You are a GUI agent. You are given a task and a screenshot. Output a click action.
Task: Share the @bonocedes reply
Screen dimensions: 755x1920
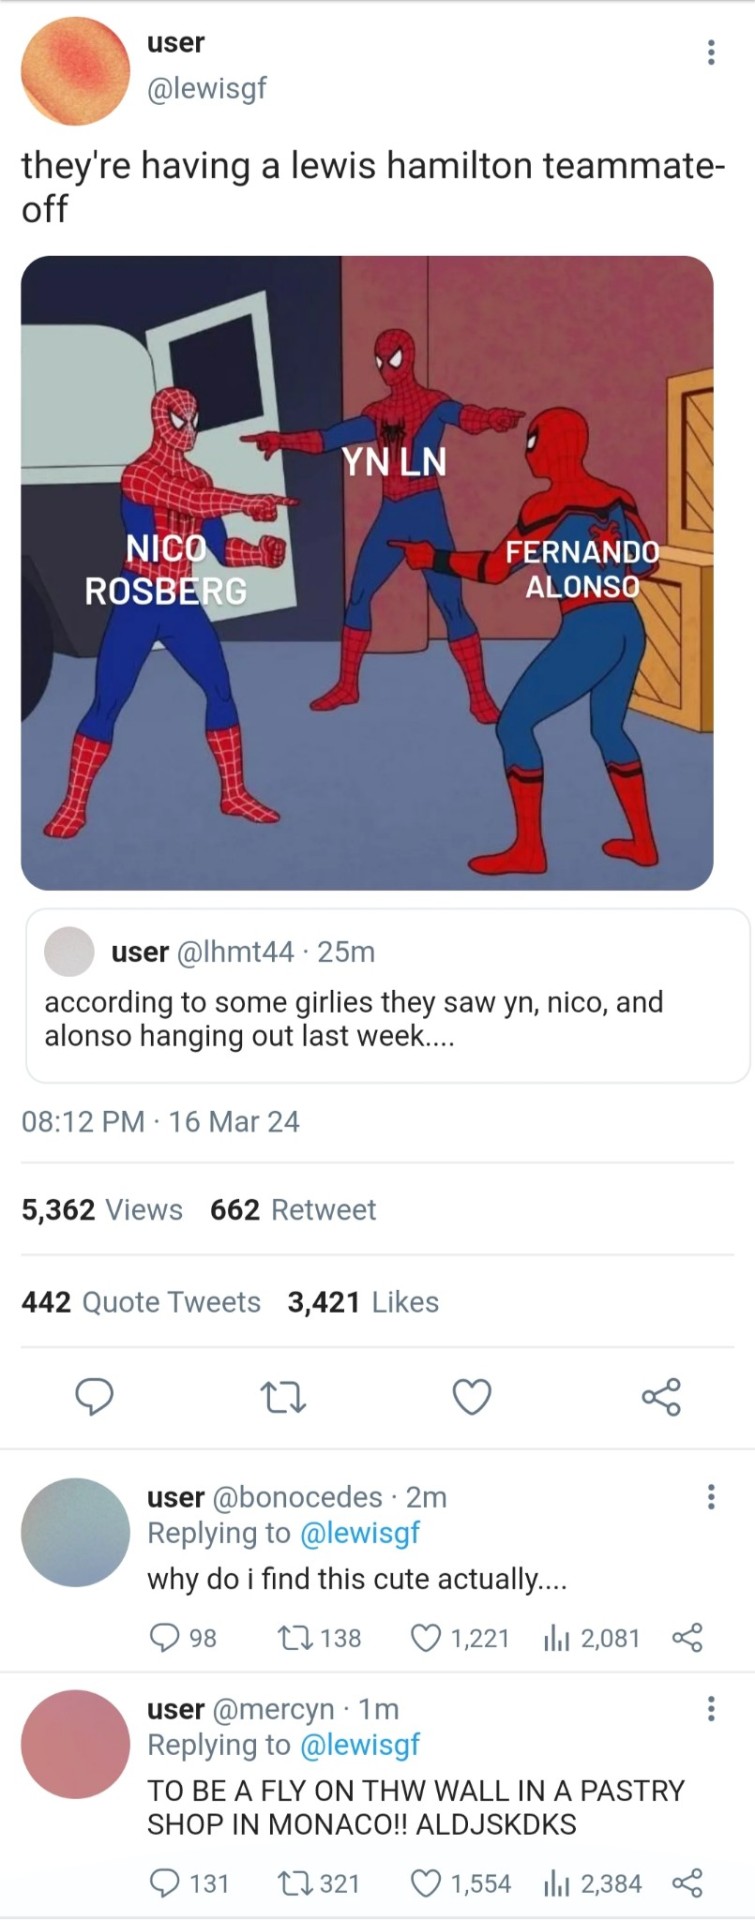tap(688, 1638)
